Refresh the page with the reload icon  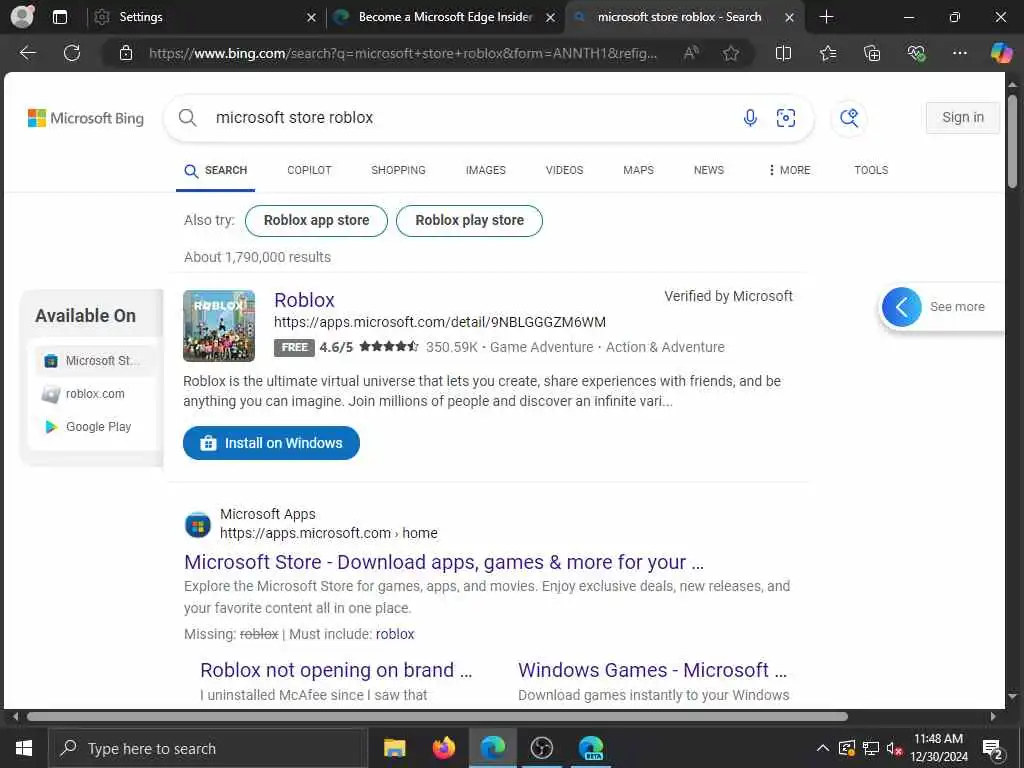coord(72,53)
